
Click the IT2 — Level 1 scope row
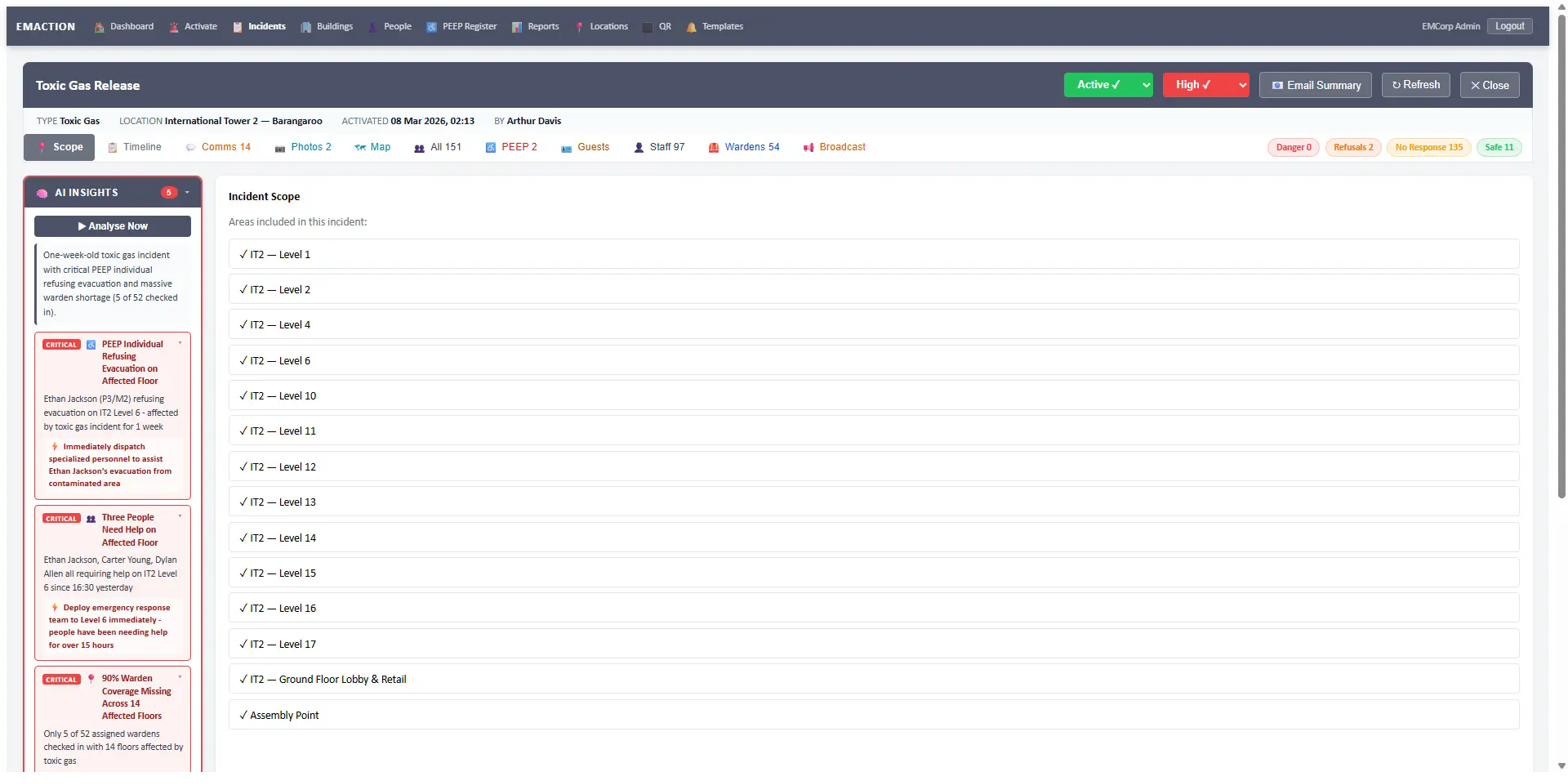tap(873, 254)
